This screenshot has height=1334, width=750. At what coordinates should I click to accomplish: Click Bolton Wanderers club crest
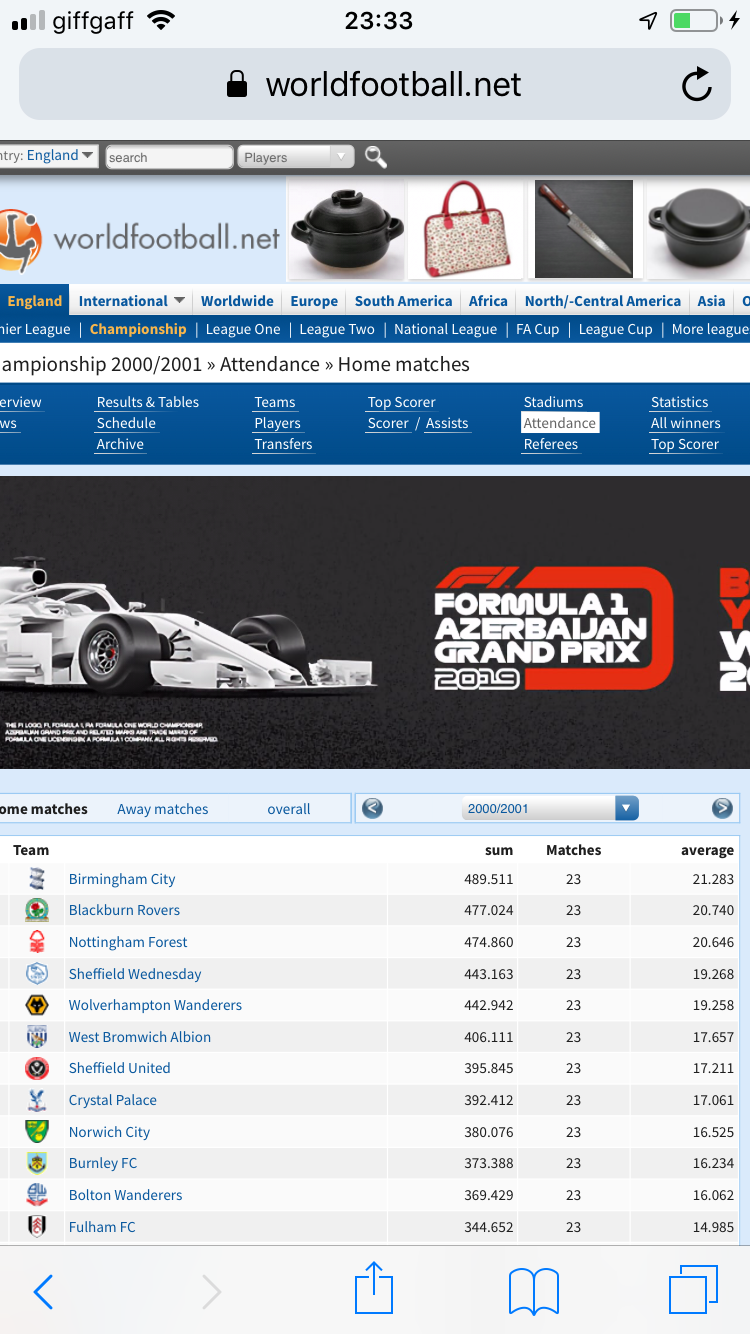click(x=37, y=1195)
